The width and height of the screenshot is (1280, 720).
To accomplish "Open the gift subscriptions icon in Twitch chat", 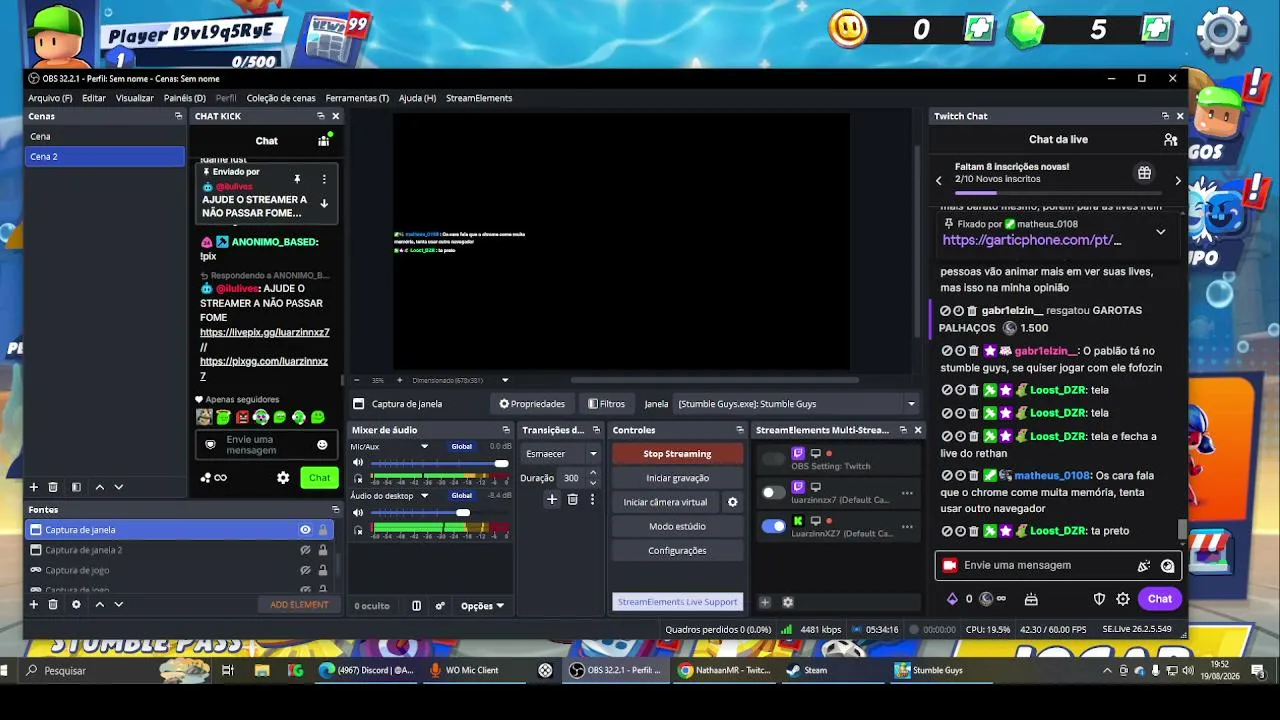I will pyautogui.click(x=1144, y=173).
